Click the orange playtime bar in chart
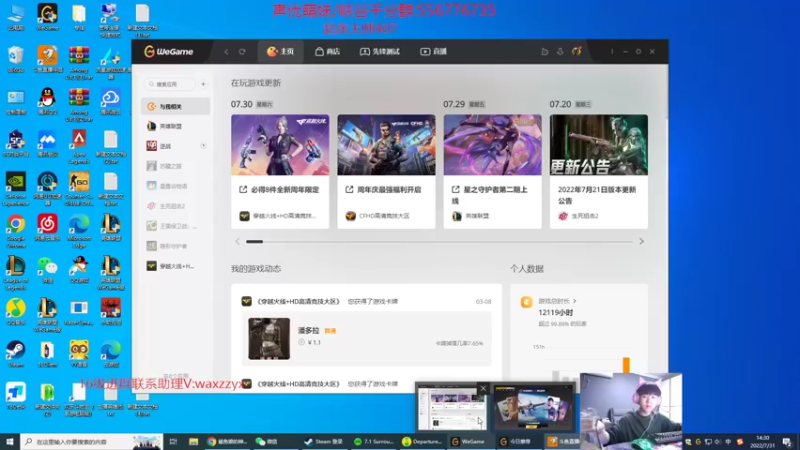This screenshot has width=800, height=450. [626, 365]
